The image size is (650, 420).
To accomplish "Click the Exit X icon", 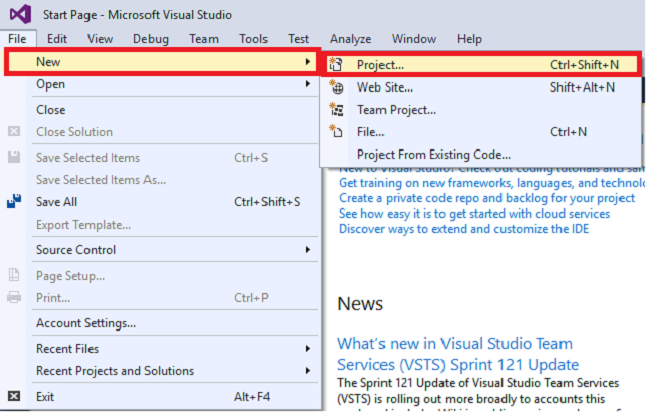I will (x=14, y=396).
